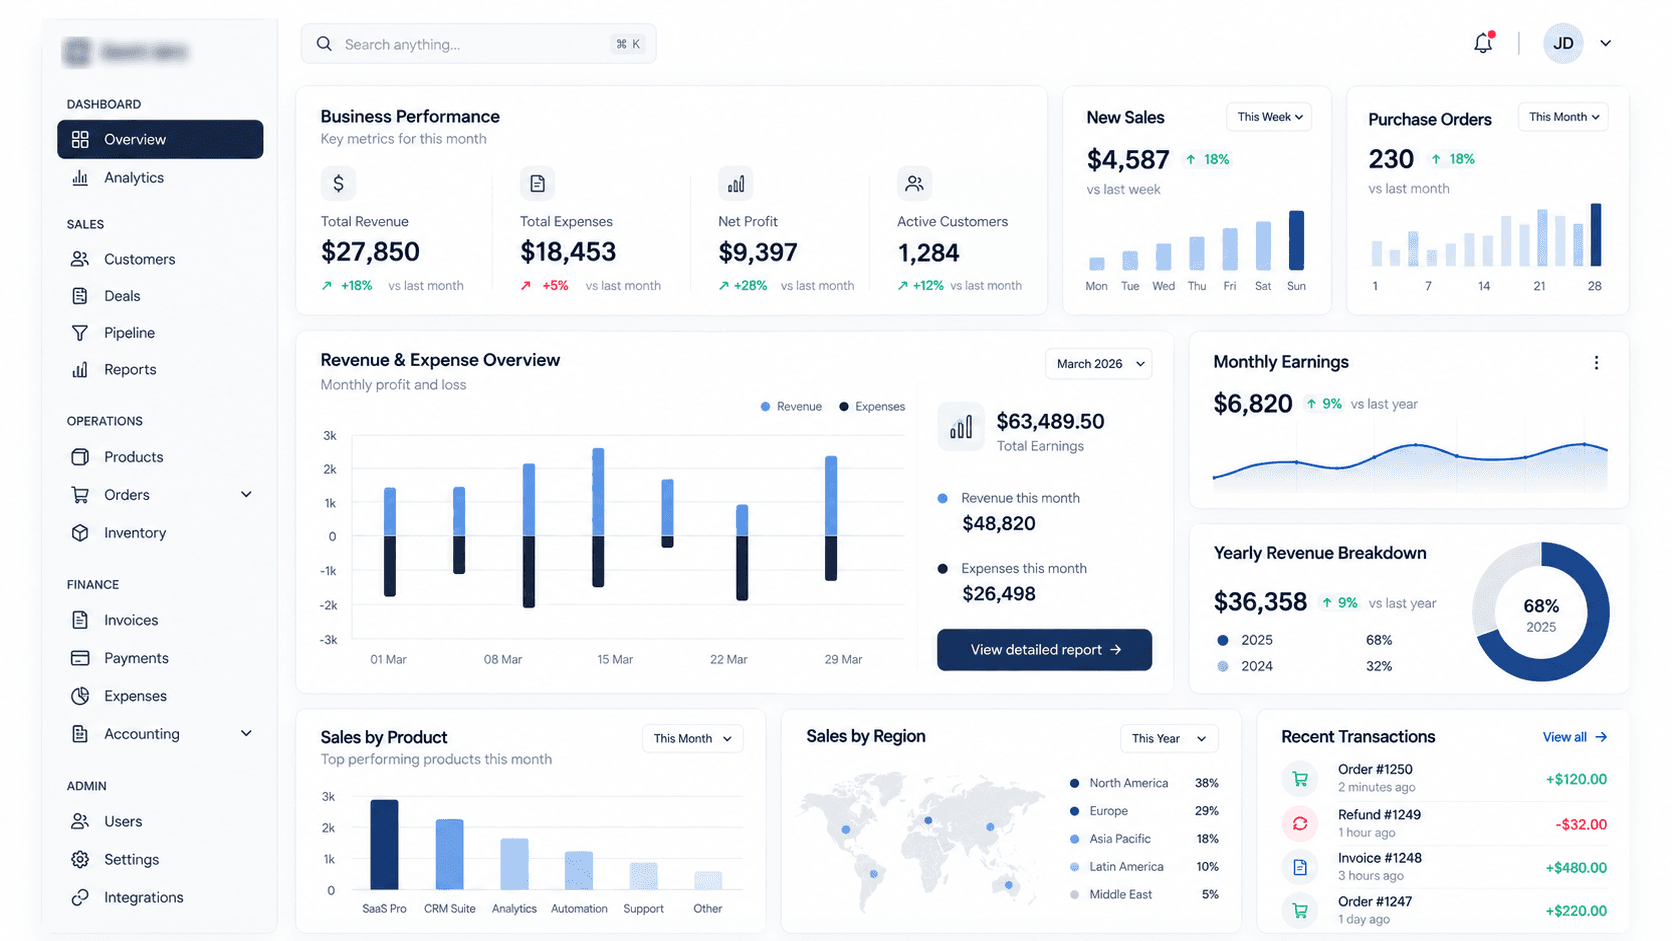Click the Settings gear icon in sidebar

click(80, 859)
